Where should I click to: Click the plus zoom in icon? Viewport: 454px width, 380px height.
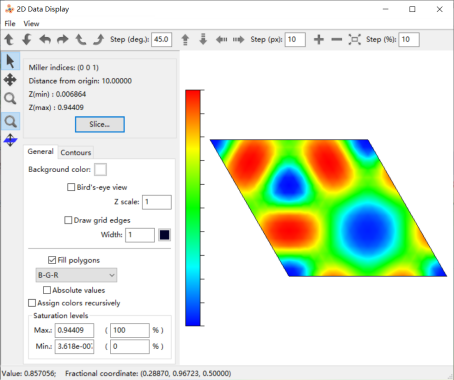[319, 40]
